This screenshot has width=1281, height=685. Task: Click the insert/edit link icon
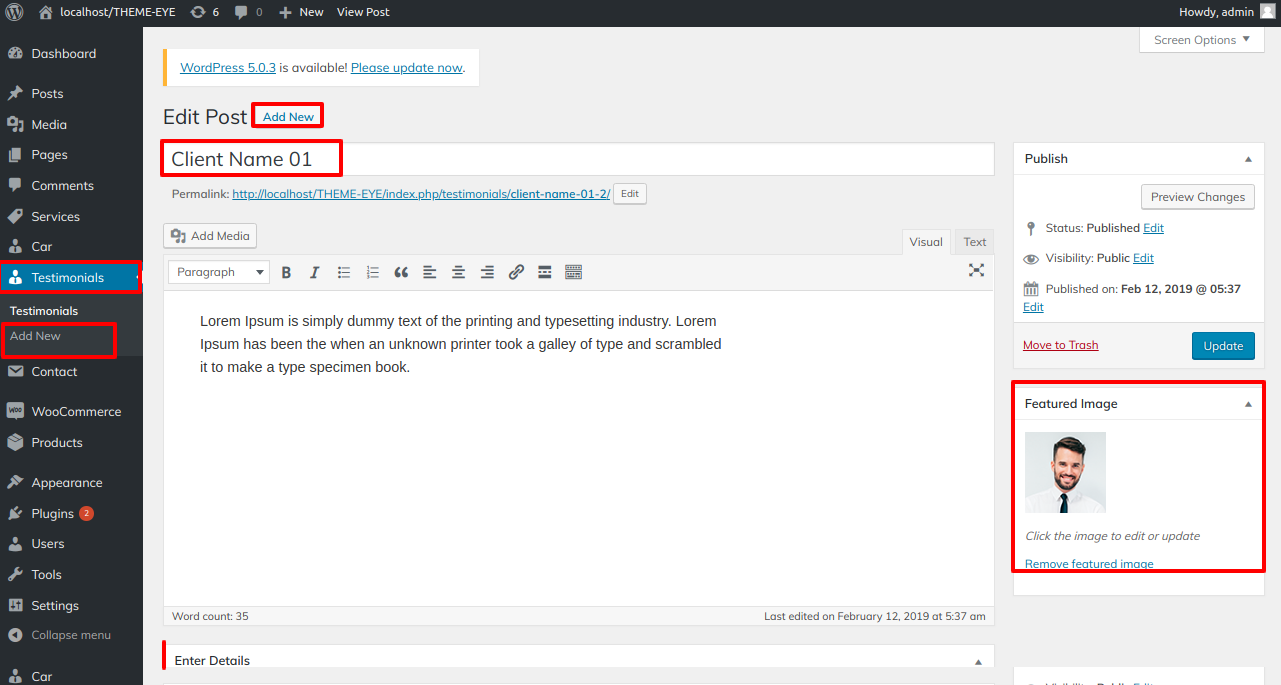click(516, 272)
